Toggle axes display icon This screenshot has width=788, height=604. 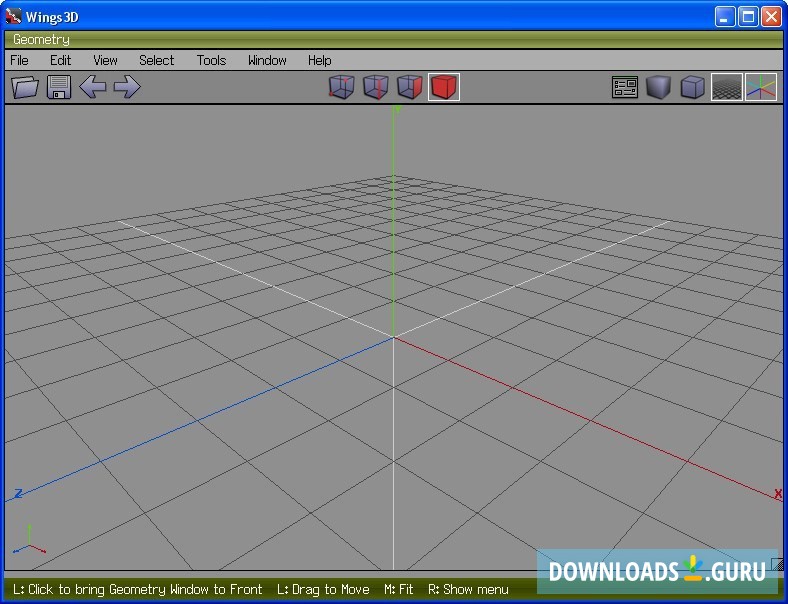coord(761,88)
